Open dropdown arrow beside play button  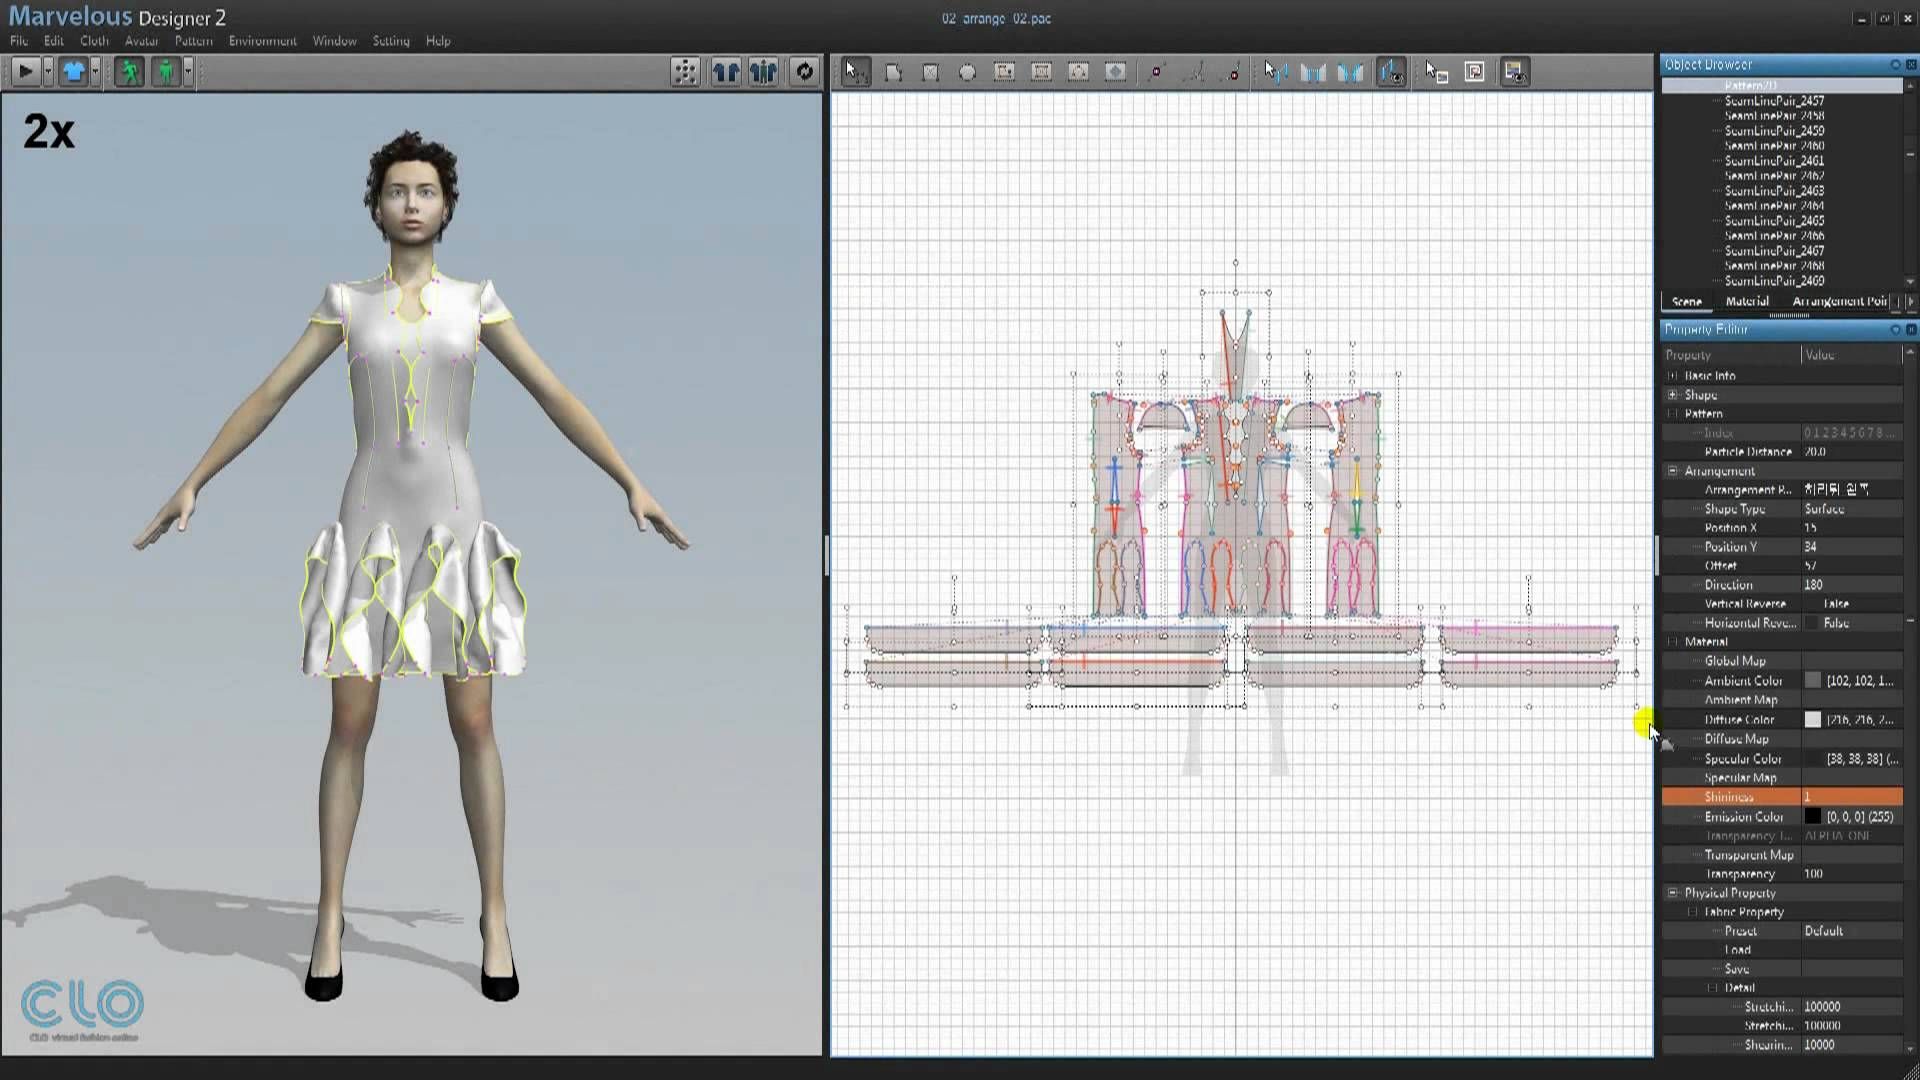coord(47,71)
